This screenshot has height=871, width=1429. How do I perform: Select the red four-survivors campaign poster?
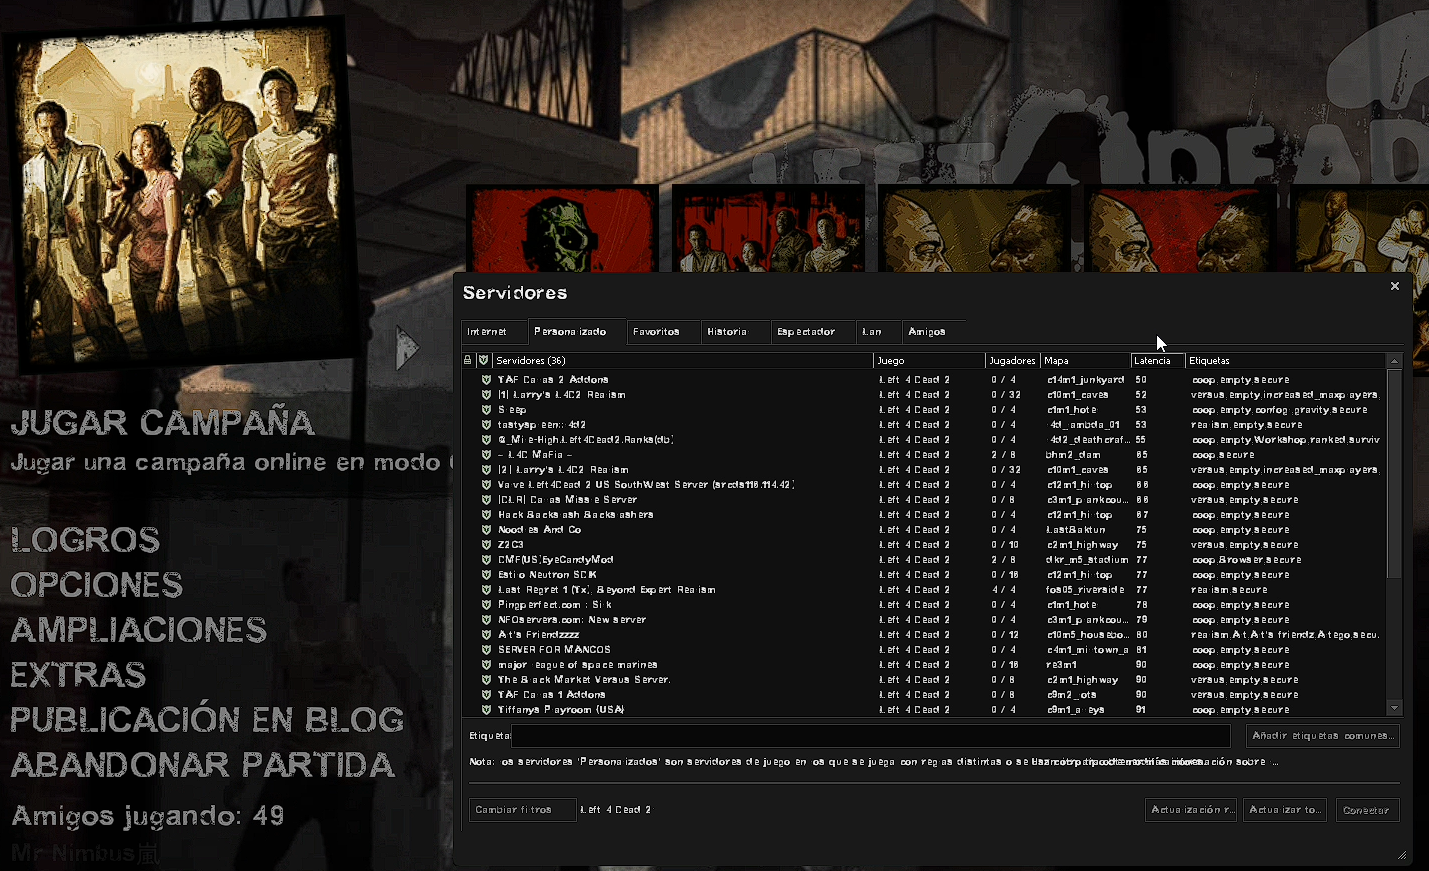coord(768,229)
